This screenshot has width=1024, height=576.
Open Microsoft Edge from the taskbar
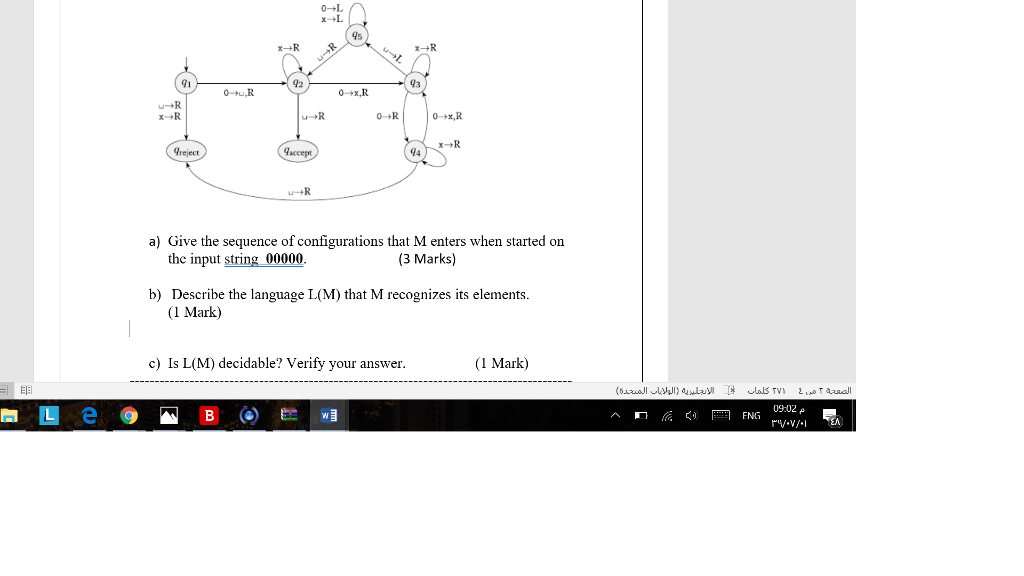[x=88, y=414]
